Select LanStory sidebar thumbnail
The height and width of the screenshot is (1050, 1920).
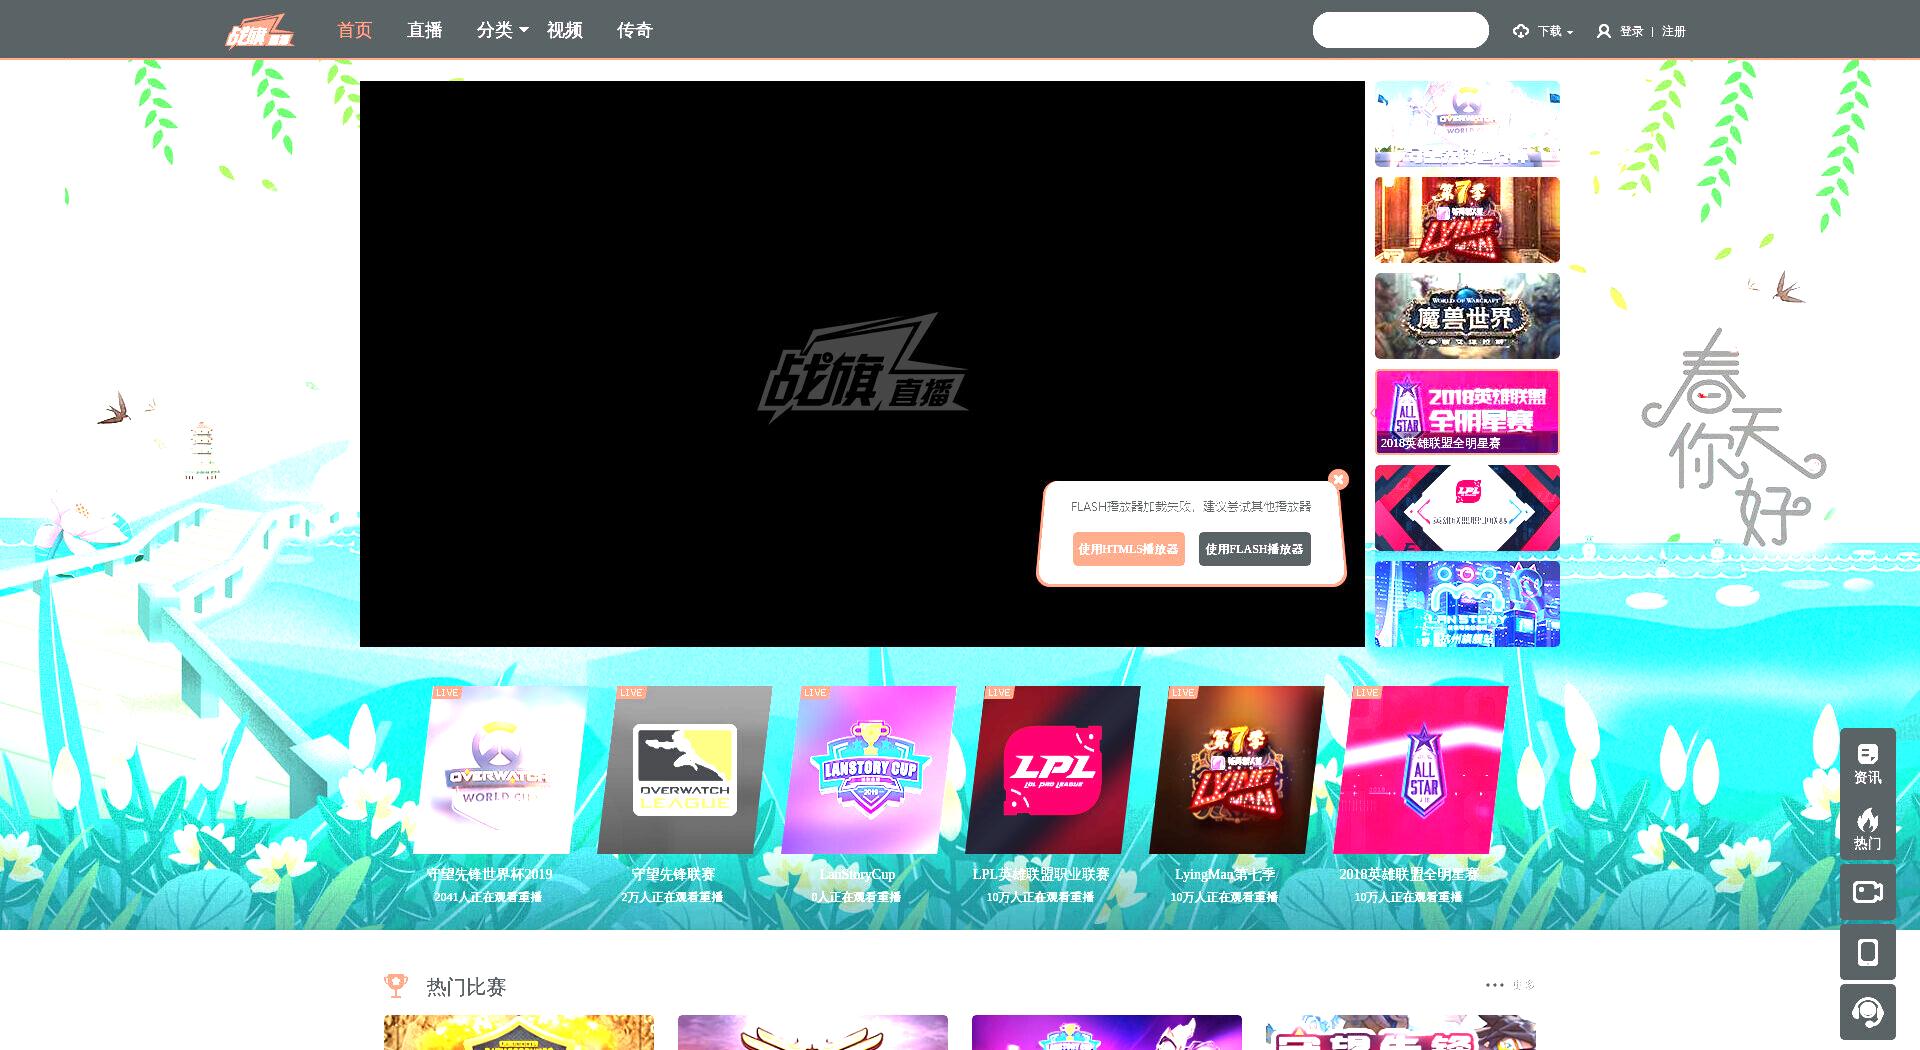(x=1467, y=604)
